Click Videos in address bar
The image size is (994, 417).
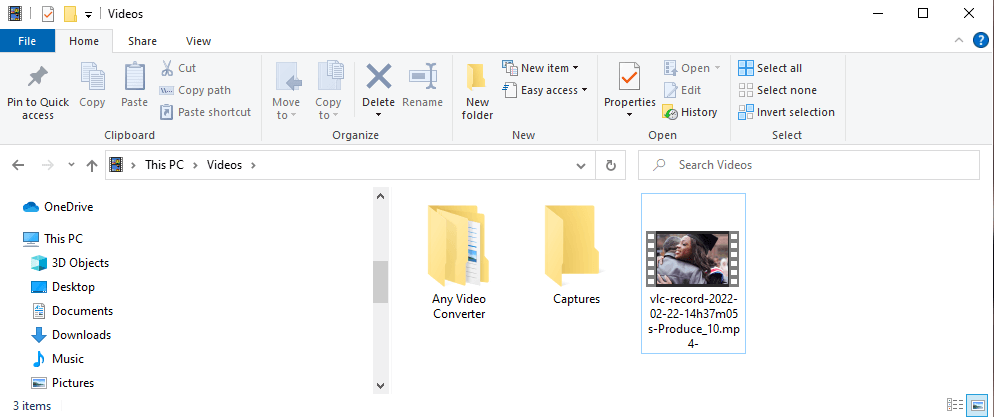224,165
